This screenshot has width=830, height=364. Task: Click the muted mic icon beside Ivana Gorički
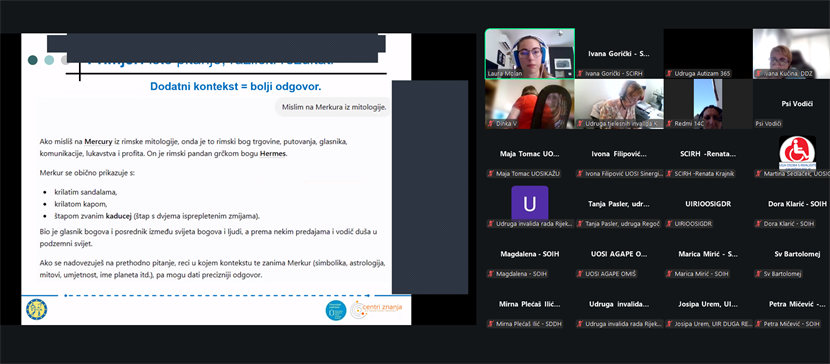581,74
